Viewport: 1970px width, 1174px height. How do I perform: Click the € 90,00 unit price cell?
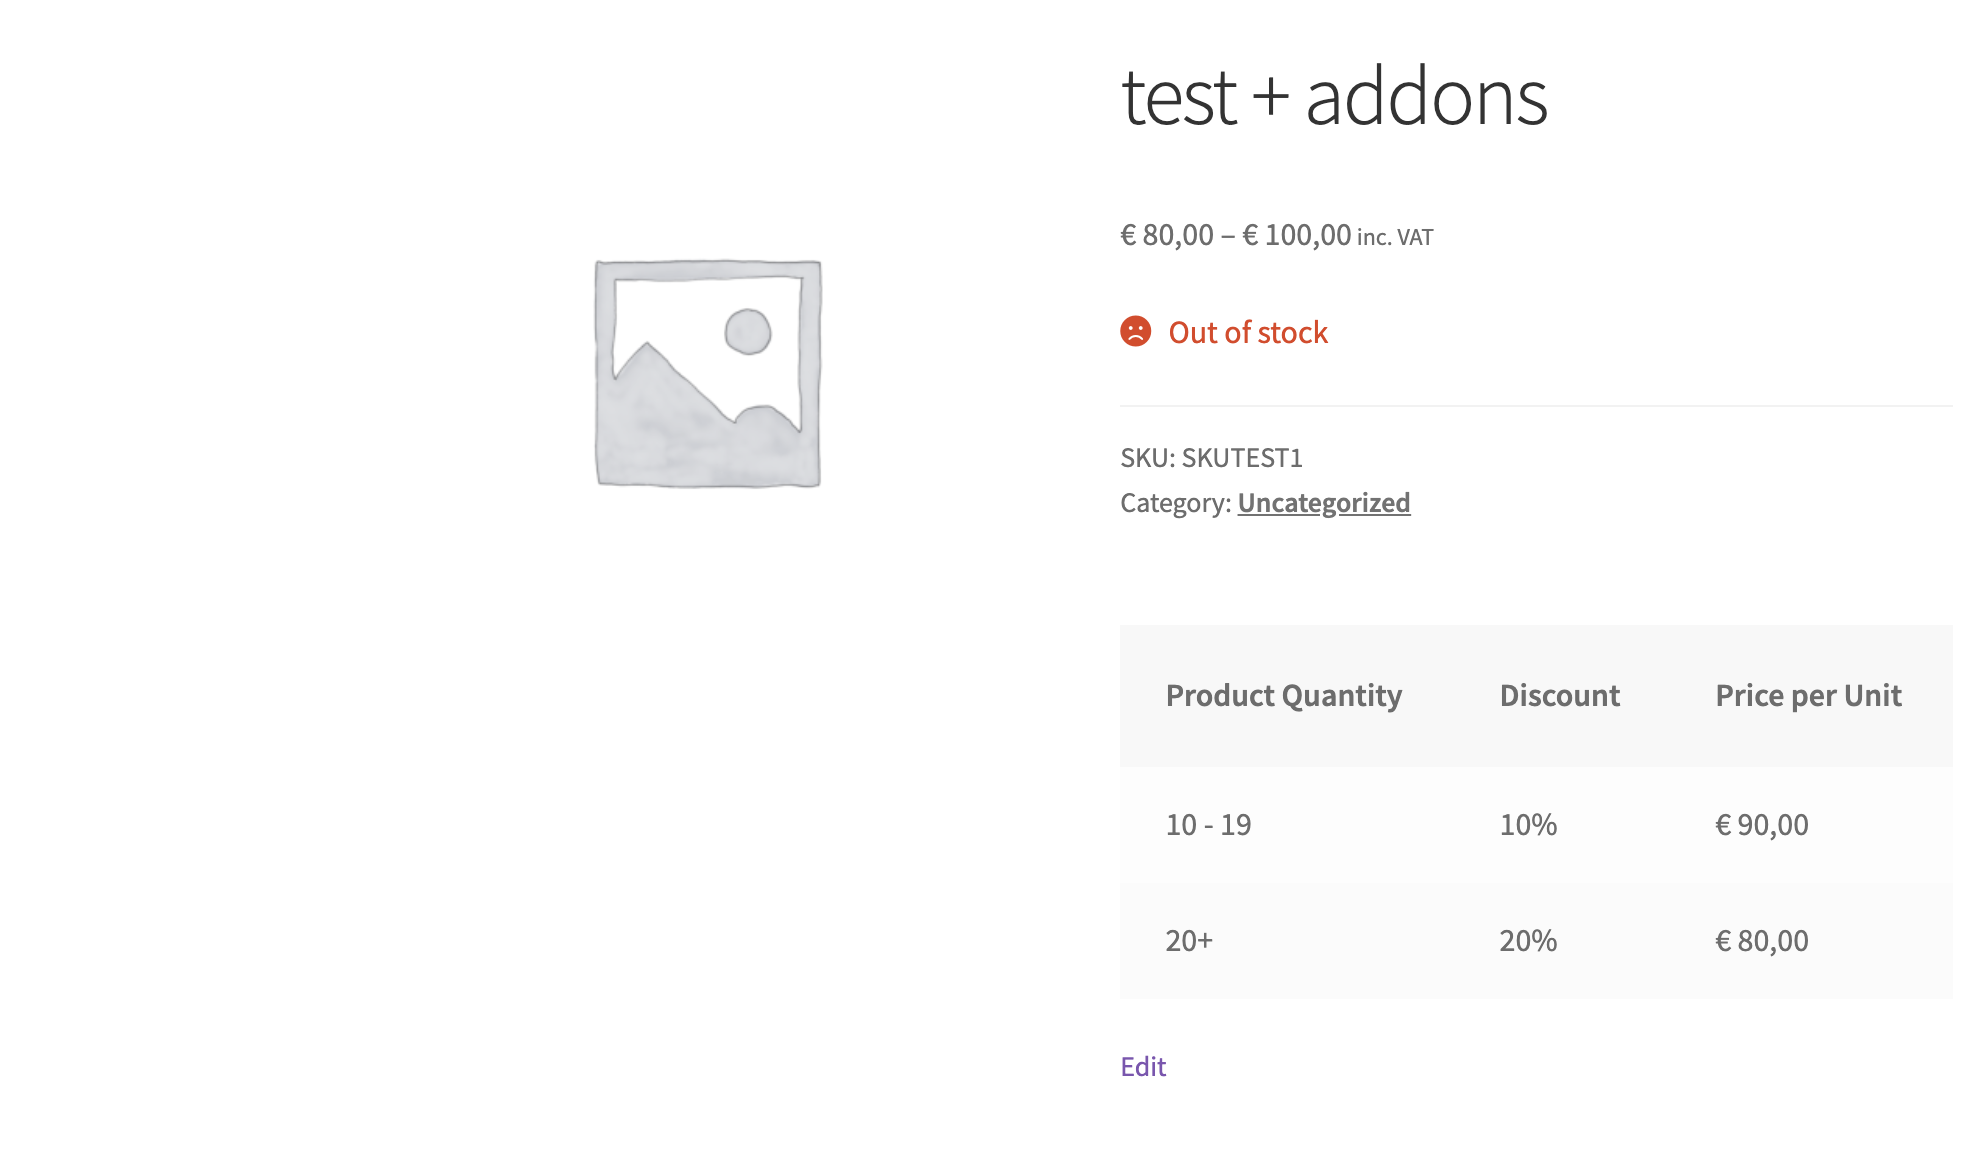(x=1762, y=825)
